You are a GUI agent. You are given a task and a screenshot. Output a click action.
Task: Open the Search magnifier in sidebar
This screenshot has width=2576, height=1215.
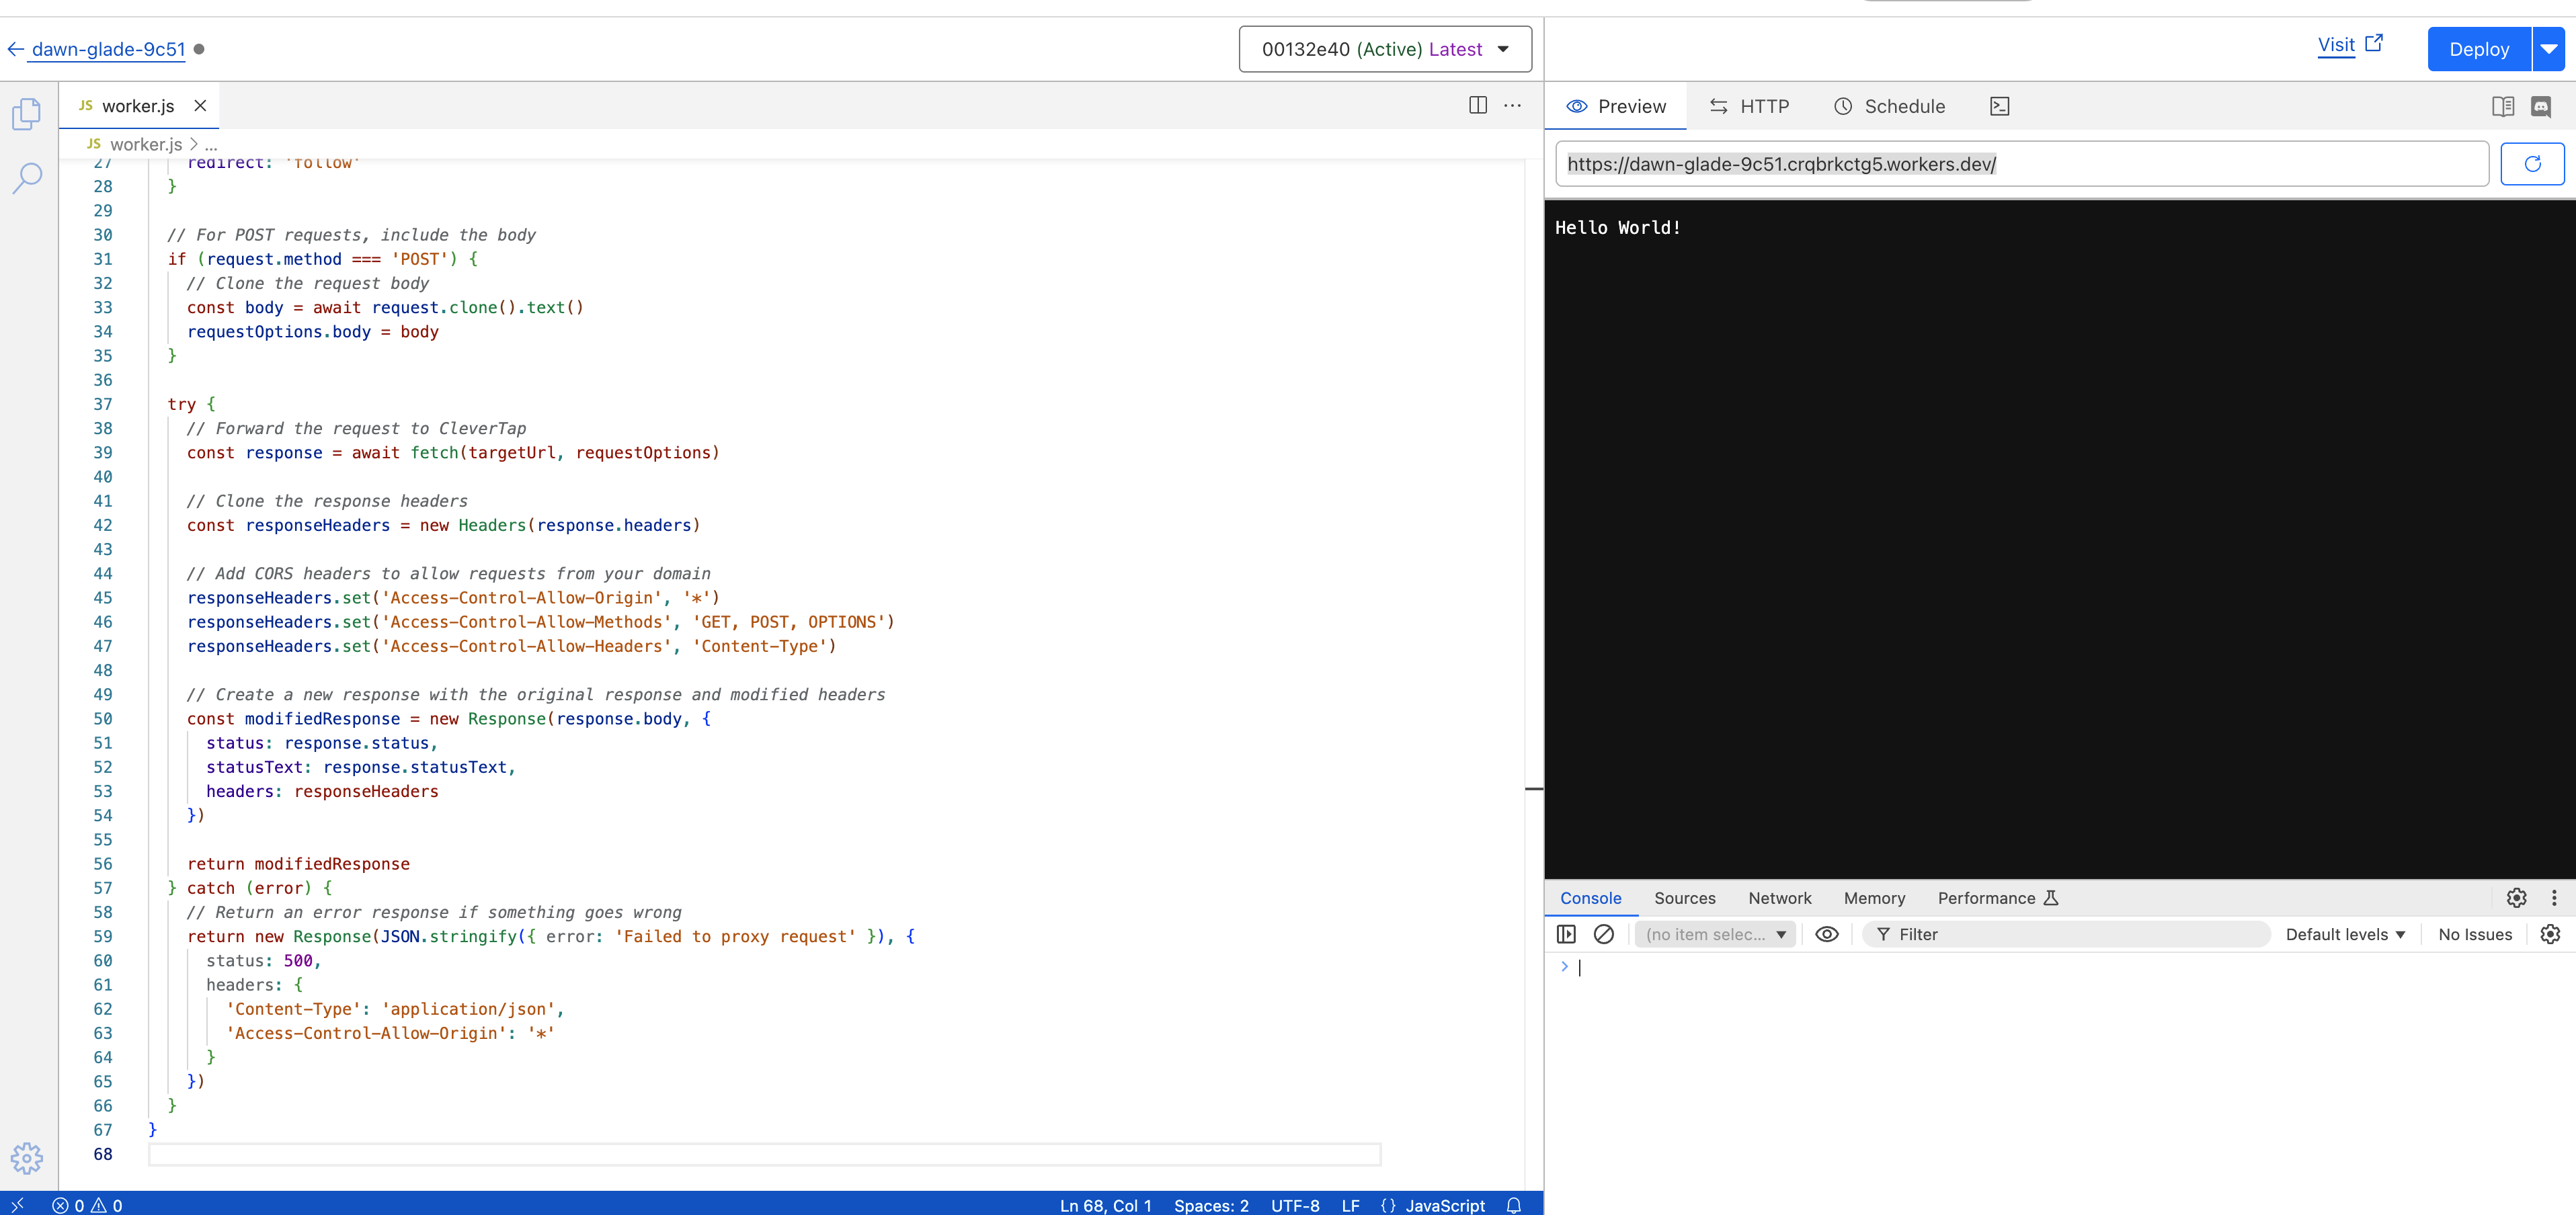27,178
